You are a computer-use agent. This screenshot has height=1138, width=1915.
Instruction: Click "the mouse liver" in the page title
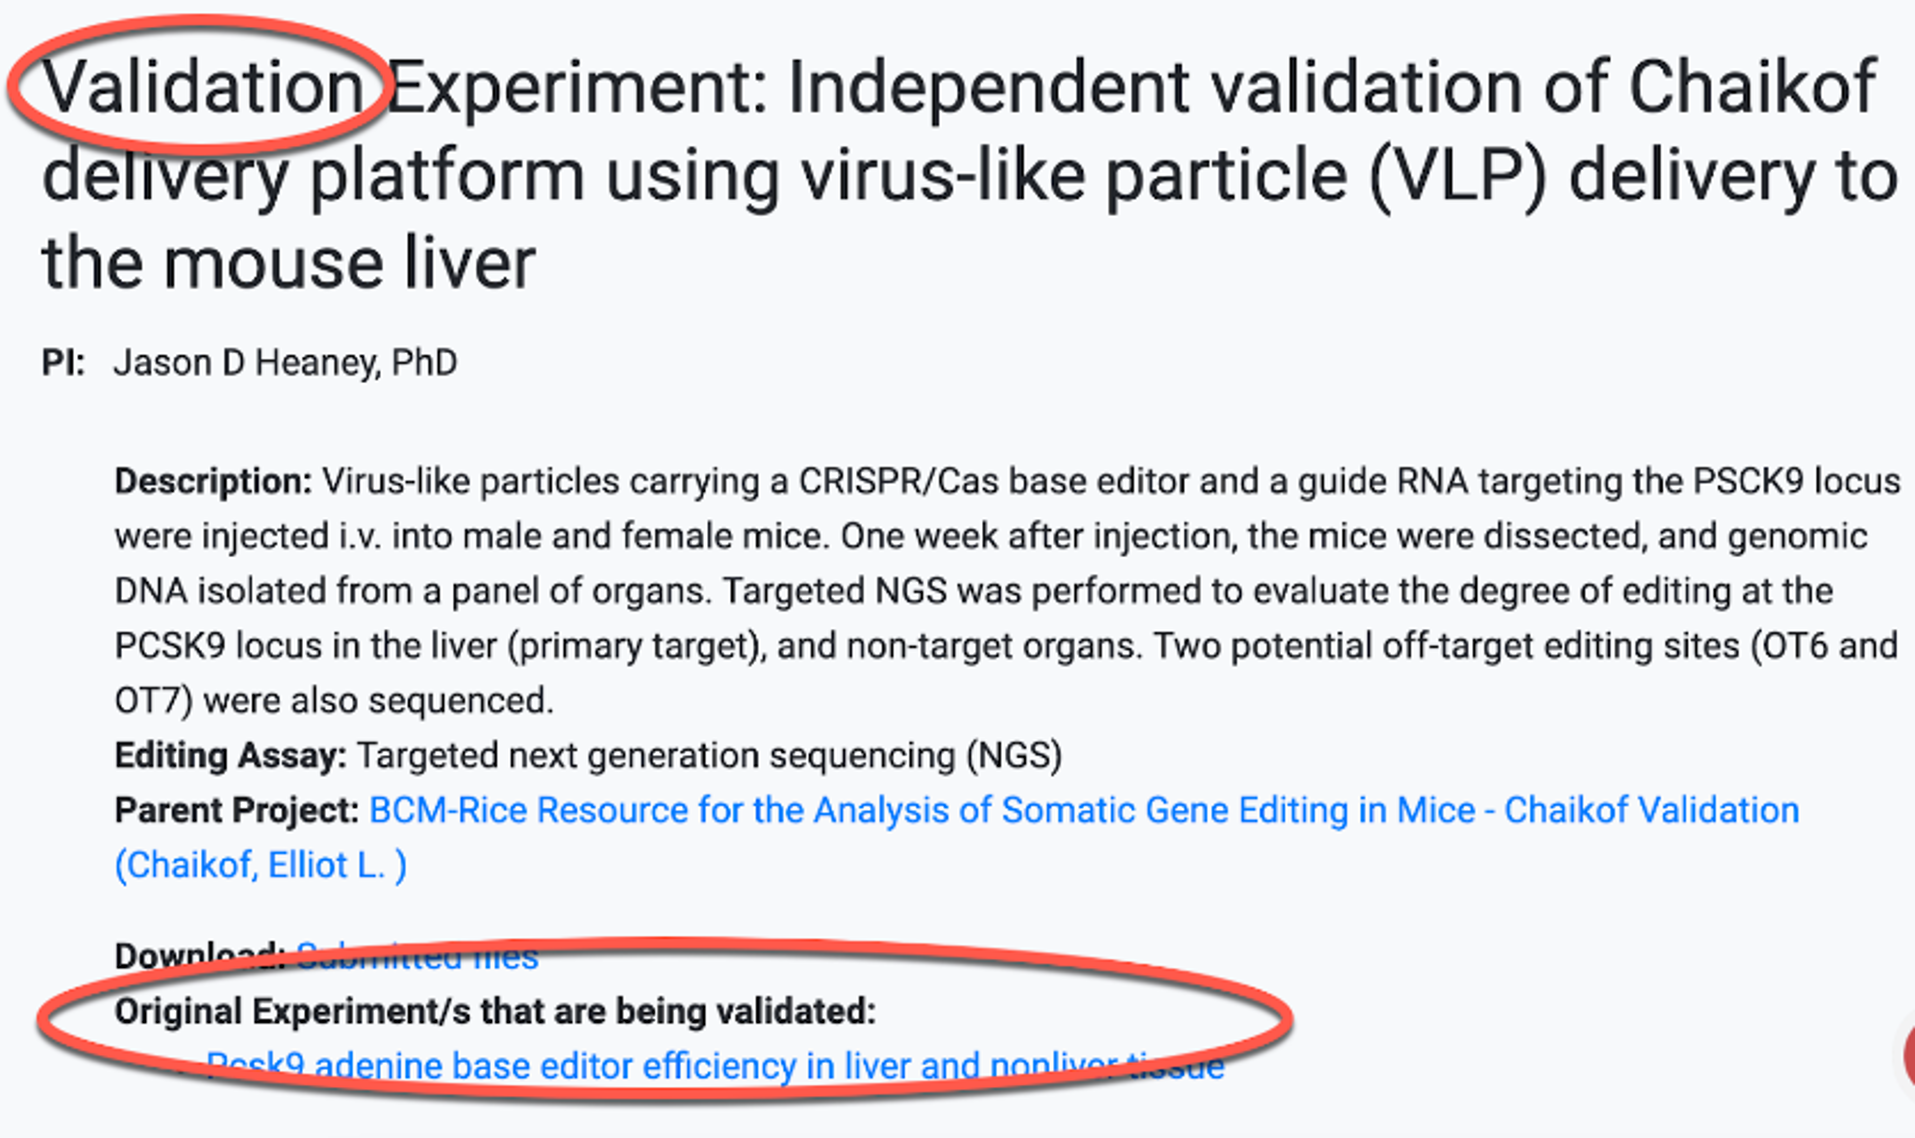288,263
